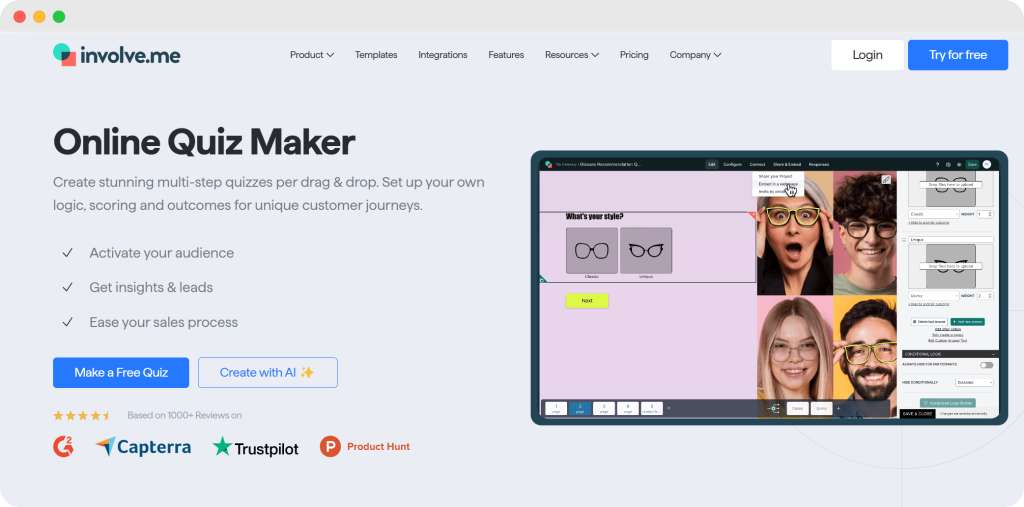Viewport: 1024px width, 507px height.
Task: Click the plus icon after the contact page
Action: pyautogui.click(x=669, y=408)
